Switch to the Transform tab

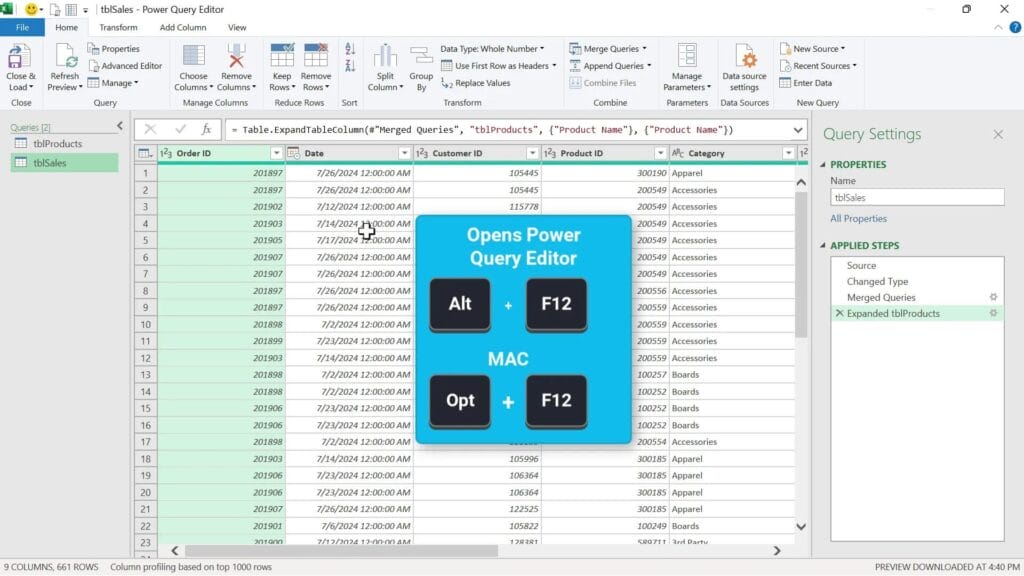point(118,27)
